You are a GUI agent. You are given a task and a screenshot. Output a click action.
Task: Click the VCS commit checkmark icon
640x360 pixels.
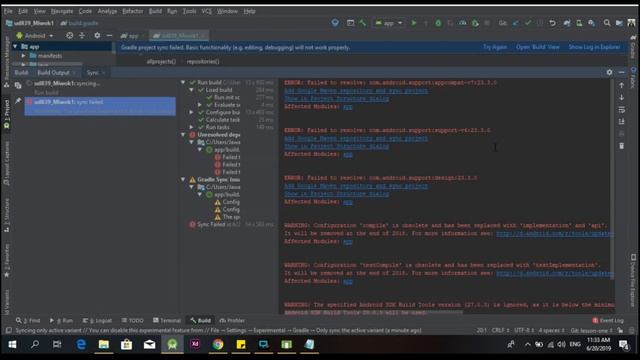click(528, 23)
